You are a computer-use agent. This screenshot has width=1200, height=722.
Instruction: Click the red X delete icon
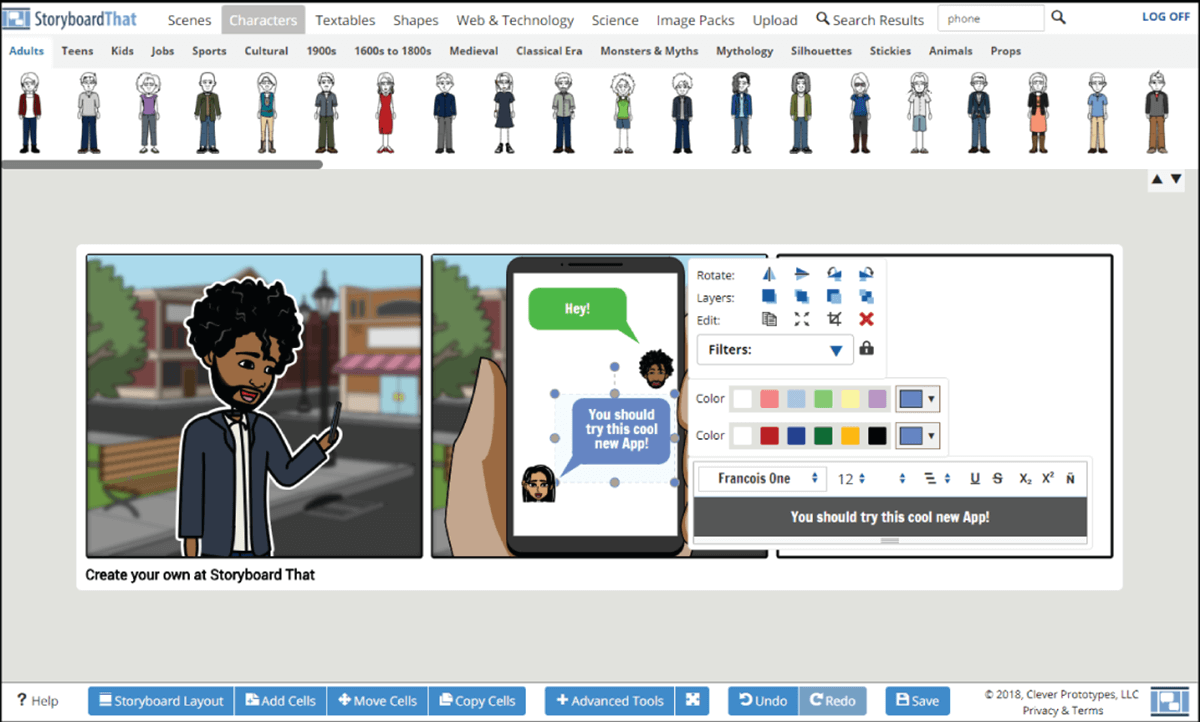pos(866,319)
